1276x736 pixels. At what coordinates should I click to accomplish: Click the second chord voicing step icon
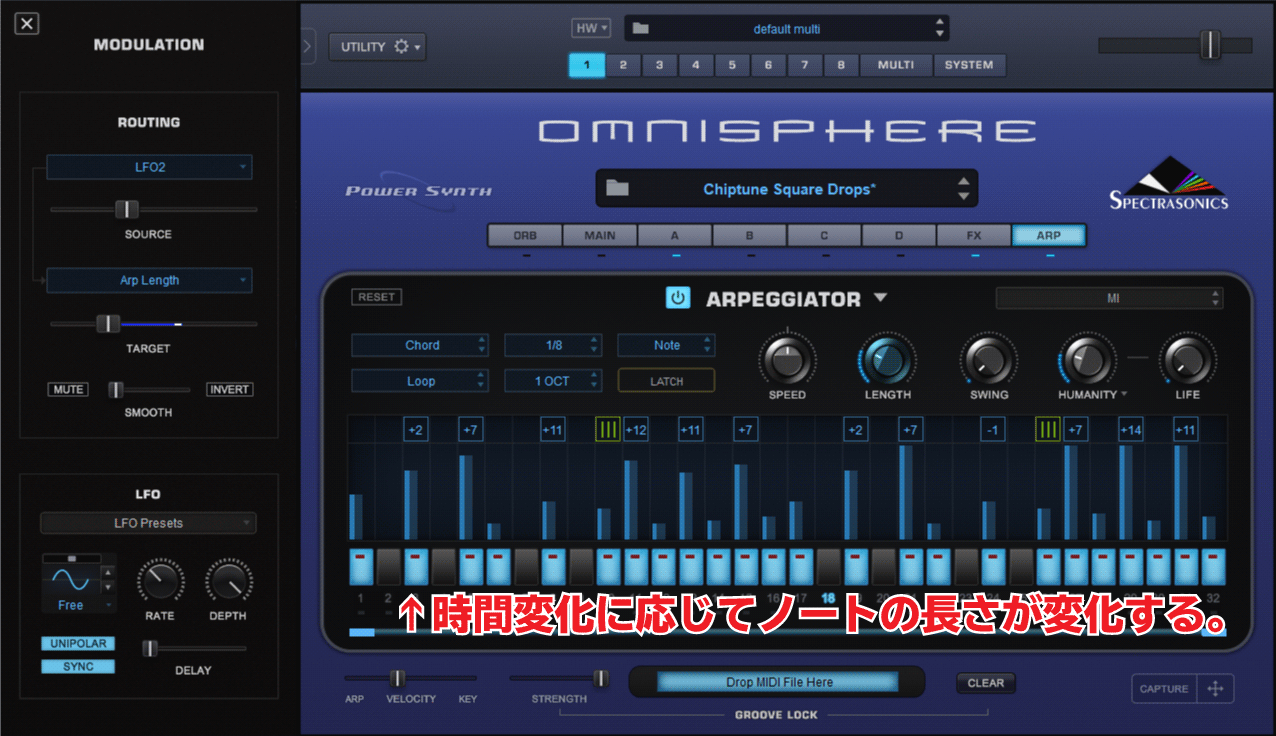coord(1048,430)
